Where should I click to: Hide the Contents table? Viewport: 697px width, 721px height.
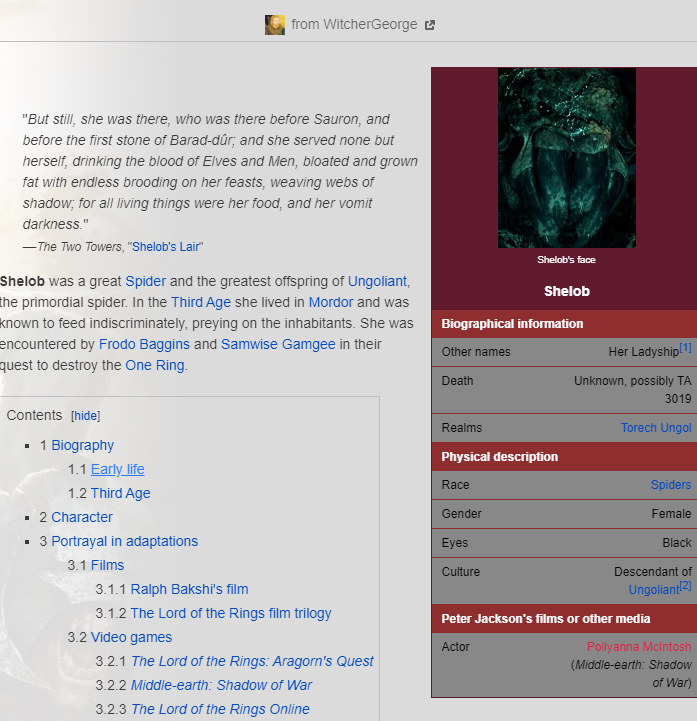pos(86,416)
